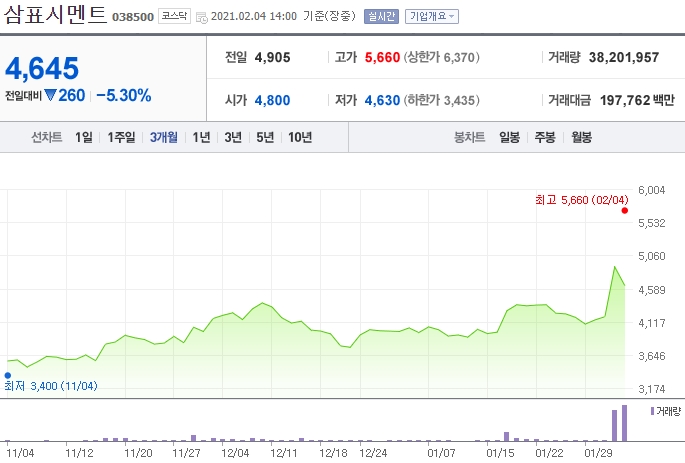Click the 01/29 date axis label
Image resolution: width=685 pixels, height=463 pixels.
tap(599, 453)
